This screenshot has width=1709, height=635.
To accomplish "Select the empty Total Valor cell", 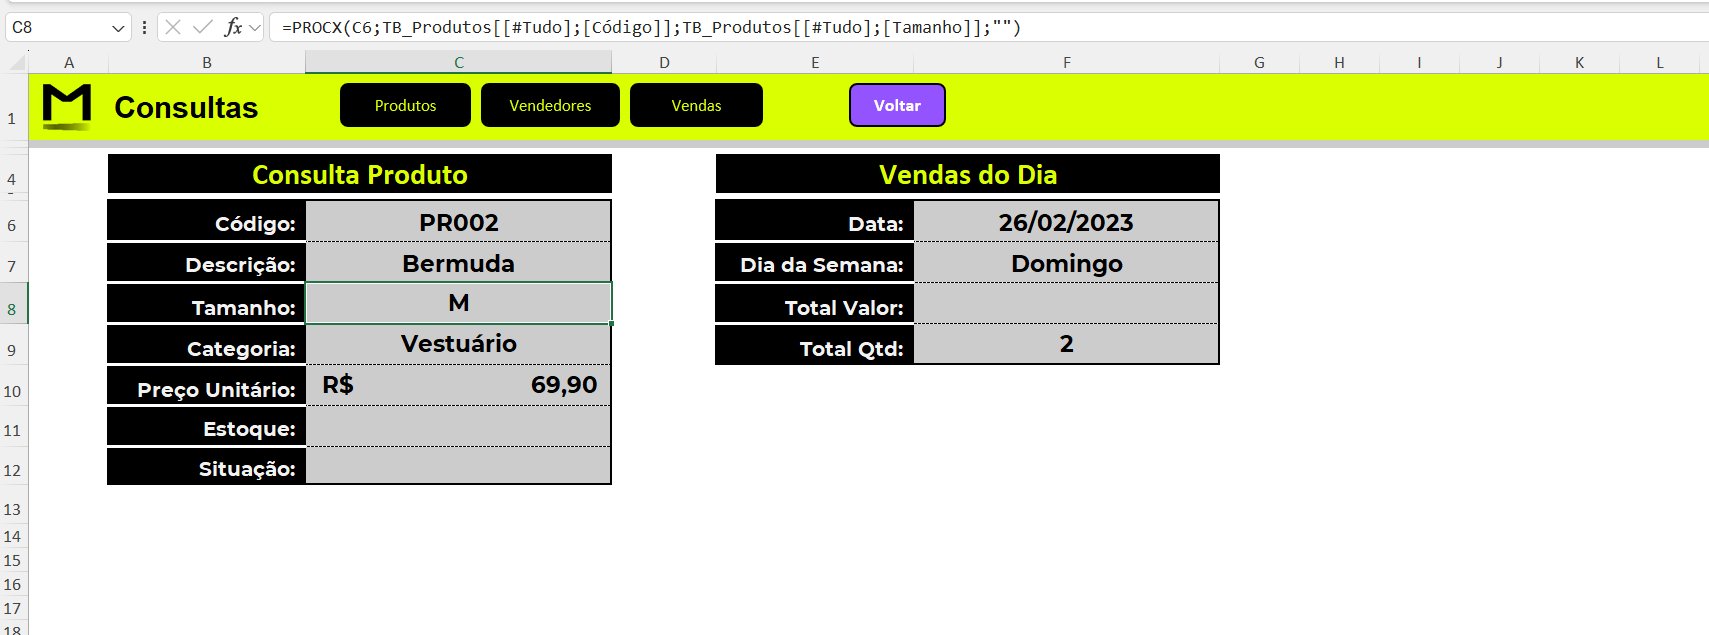I will tap(1066, 303).
